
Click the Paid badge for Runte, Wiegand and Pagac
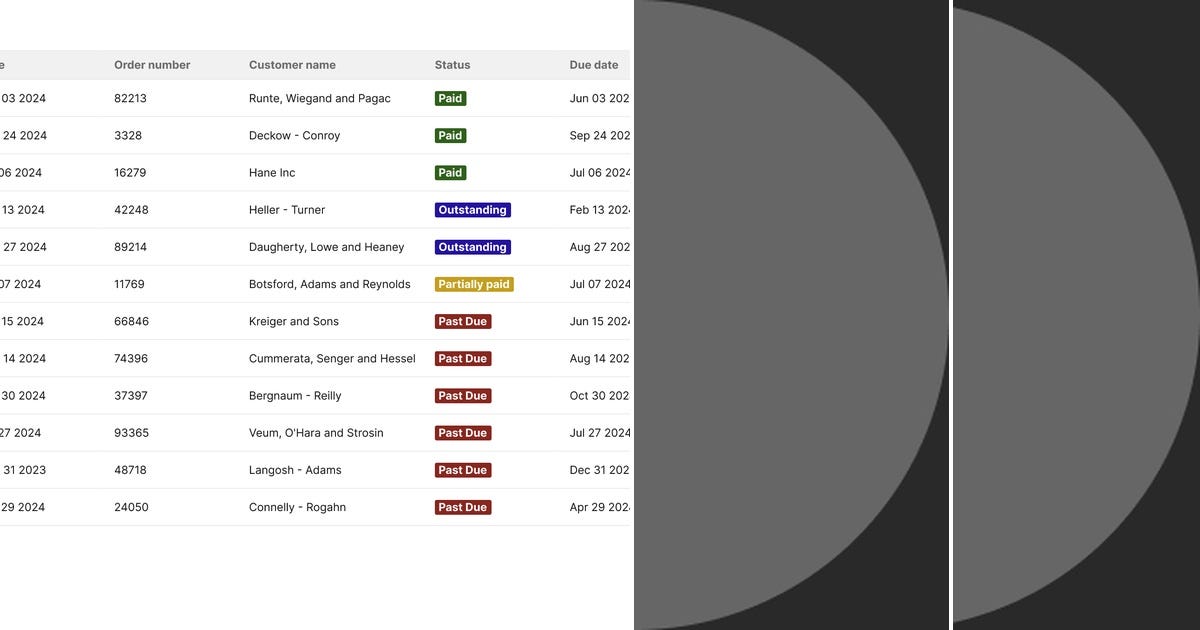450,98
